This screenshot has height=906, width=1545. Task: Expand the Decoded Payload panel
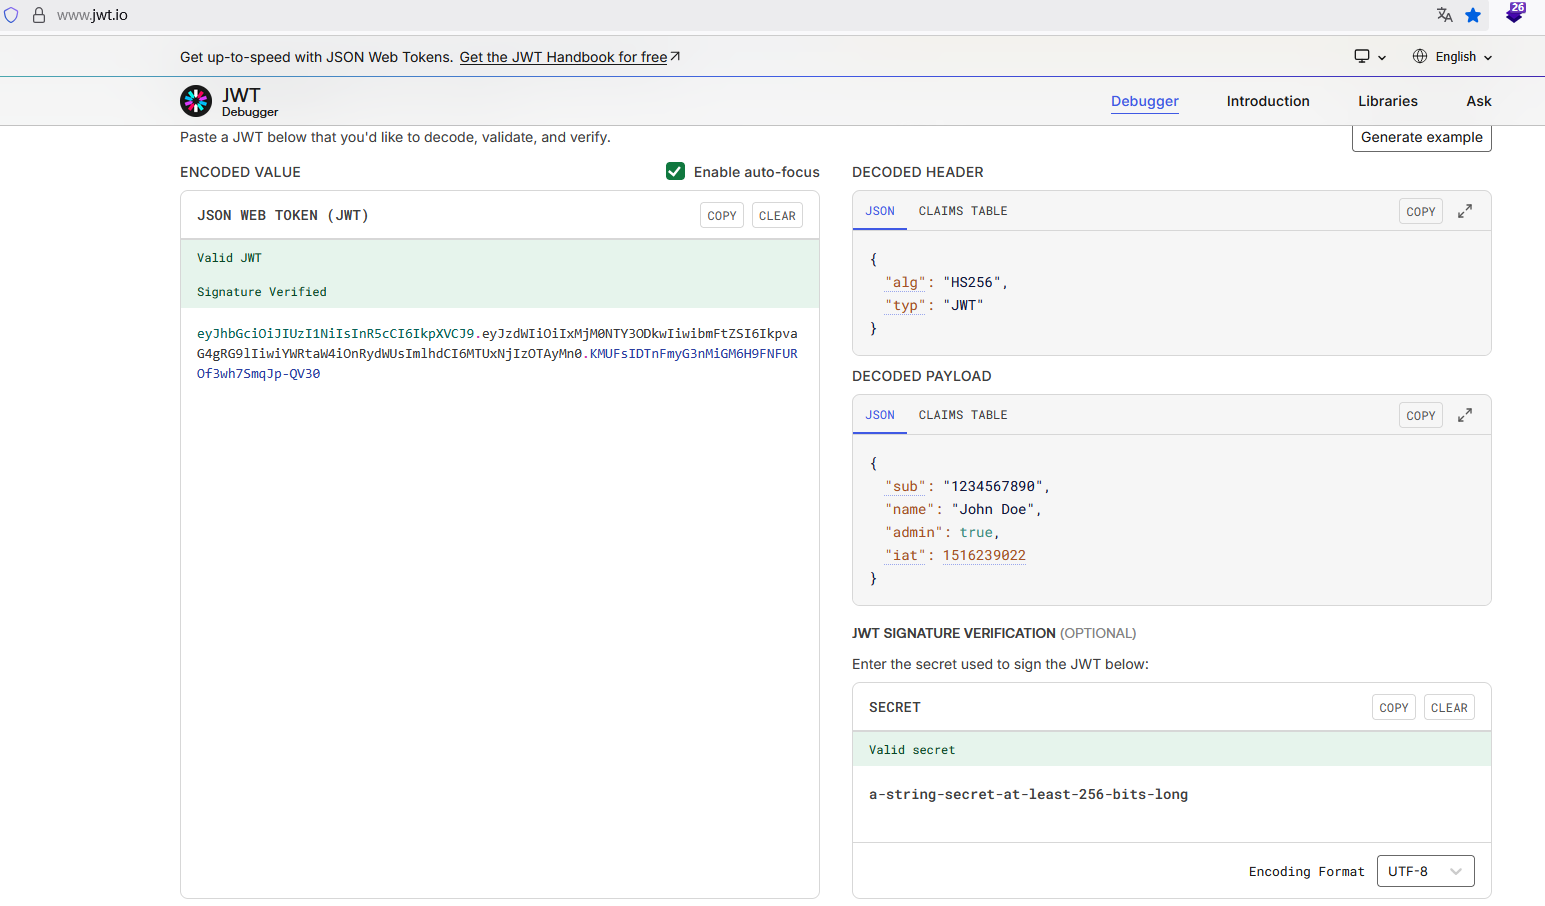[1465, 415]
